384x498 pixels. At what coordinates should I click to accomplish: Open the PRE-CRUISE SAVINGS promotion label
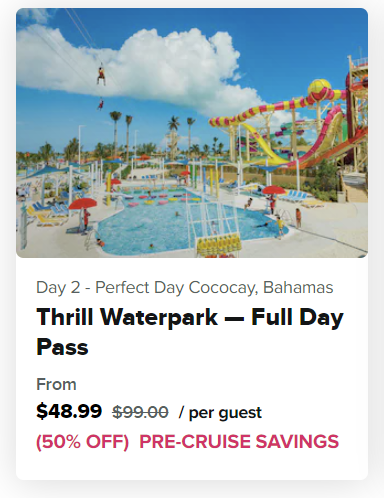(x=239, y=441)
